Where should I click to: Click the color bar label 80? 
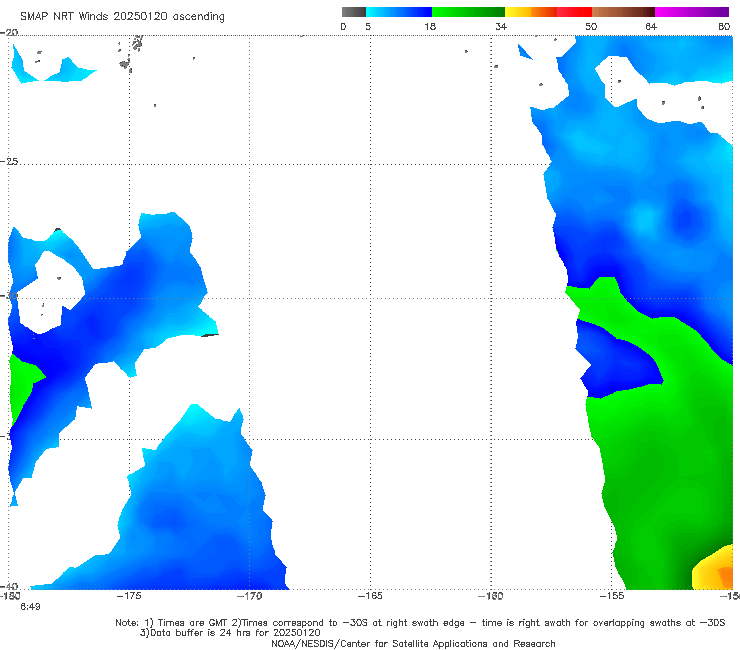[x=724, y=26]
